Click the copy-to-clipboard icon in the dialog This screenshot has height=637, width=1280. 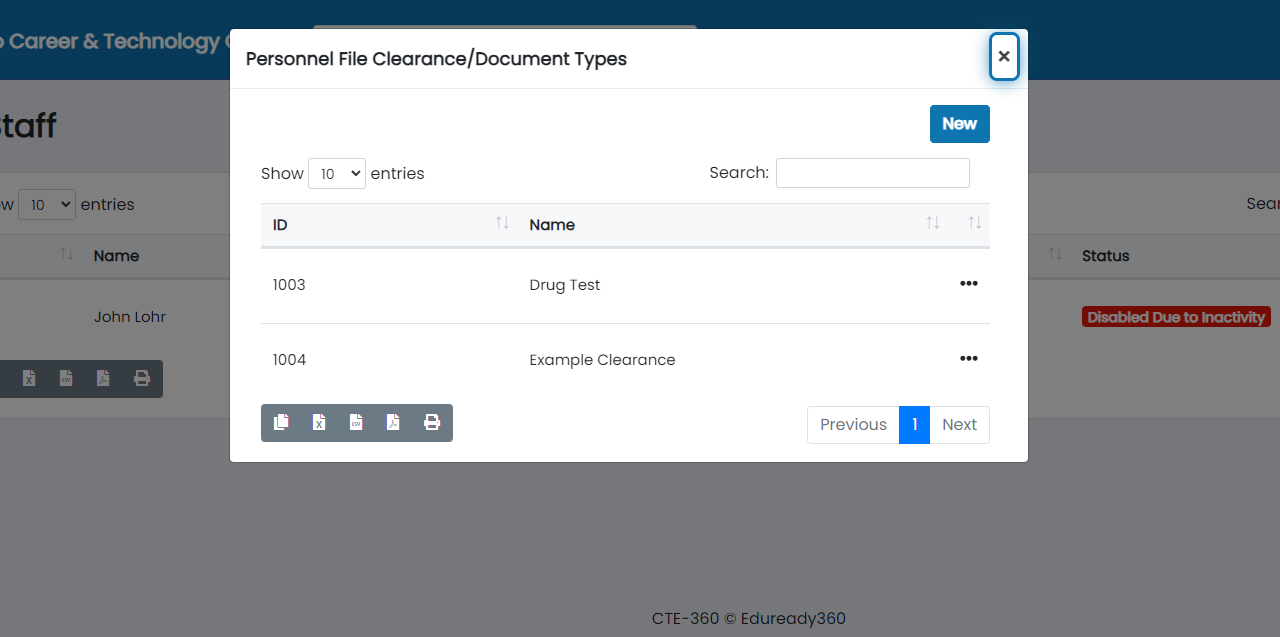pyautogui.click(x=282, y=423)
